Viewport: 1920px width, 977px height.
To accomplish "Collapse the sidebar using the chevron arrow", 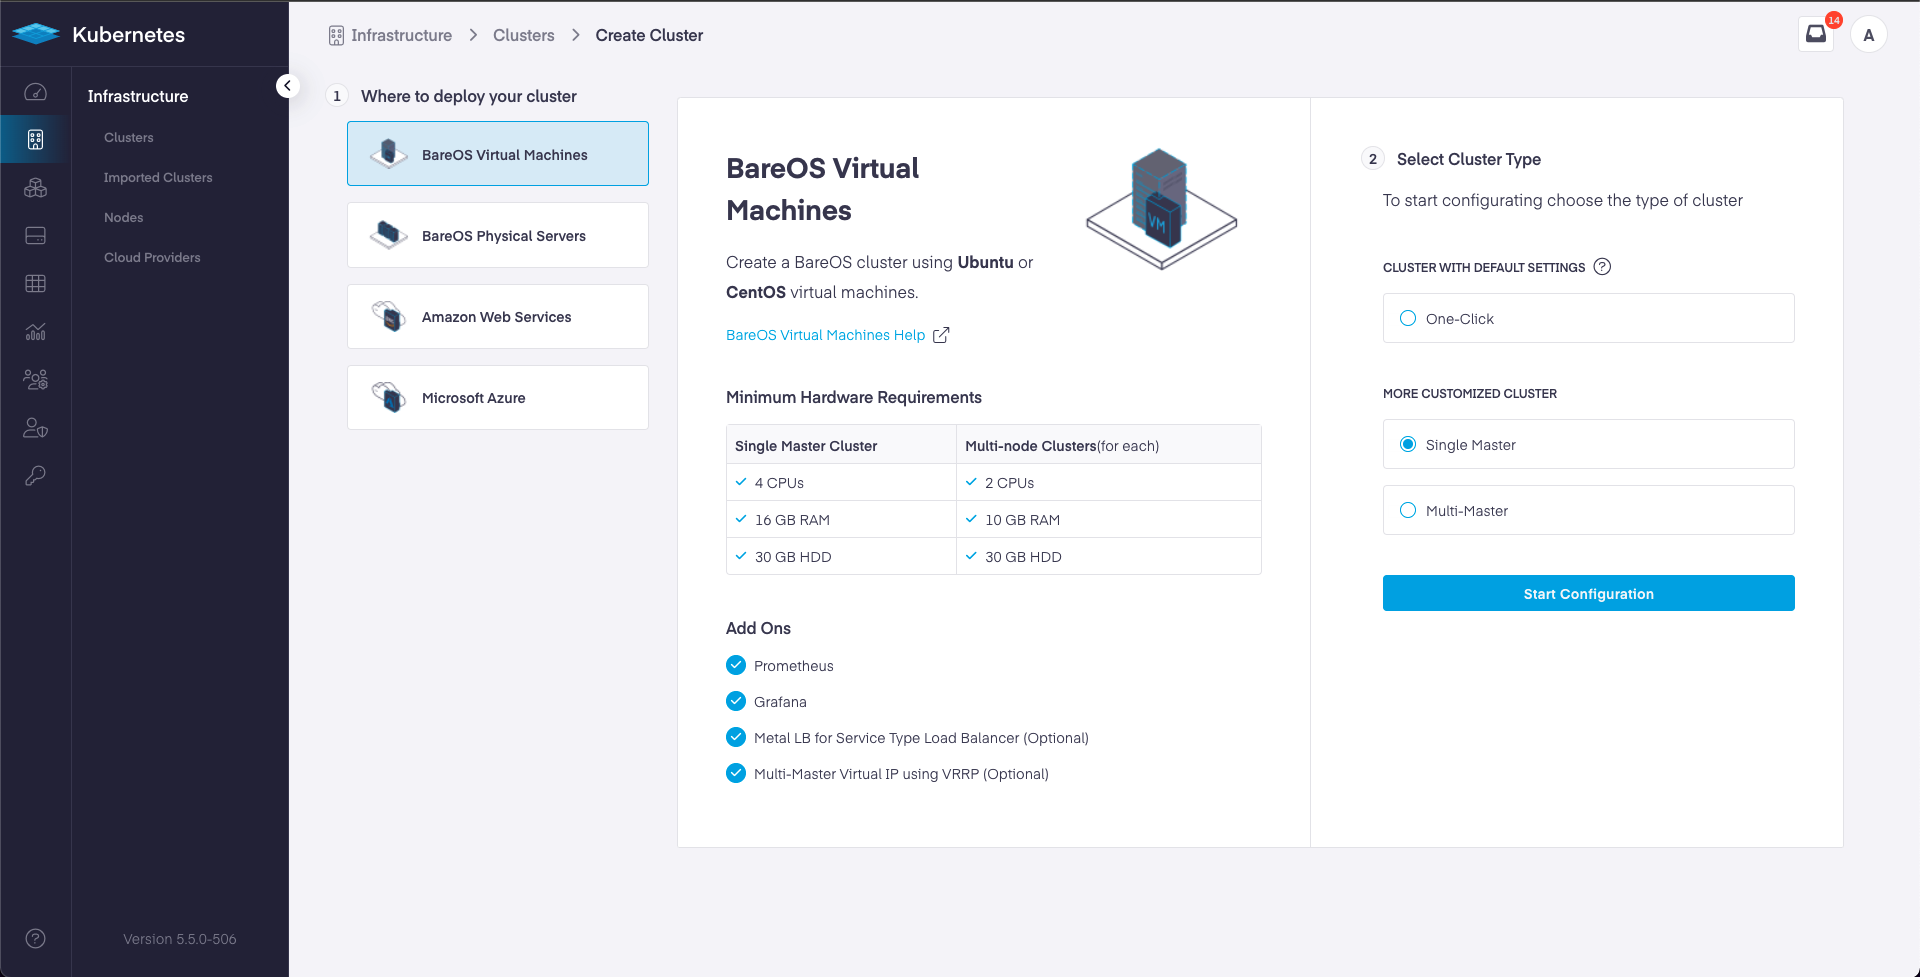I will pyautogui.click(x=288, y=85).
